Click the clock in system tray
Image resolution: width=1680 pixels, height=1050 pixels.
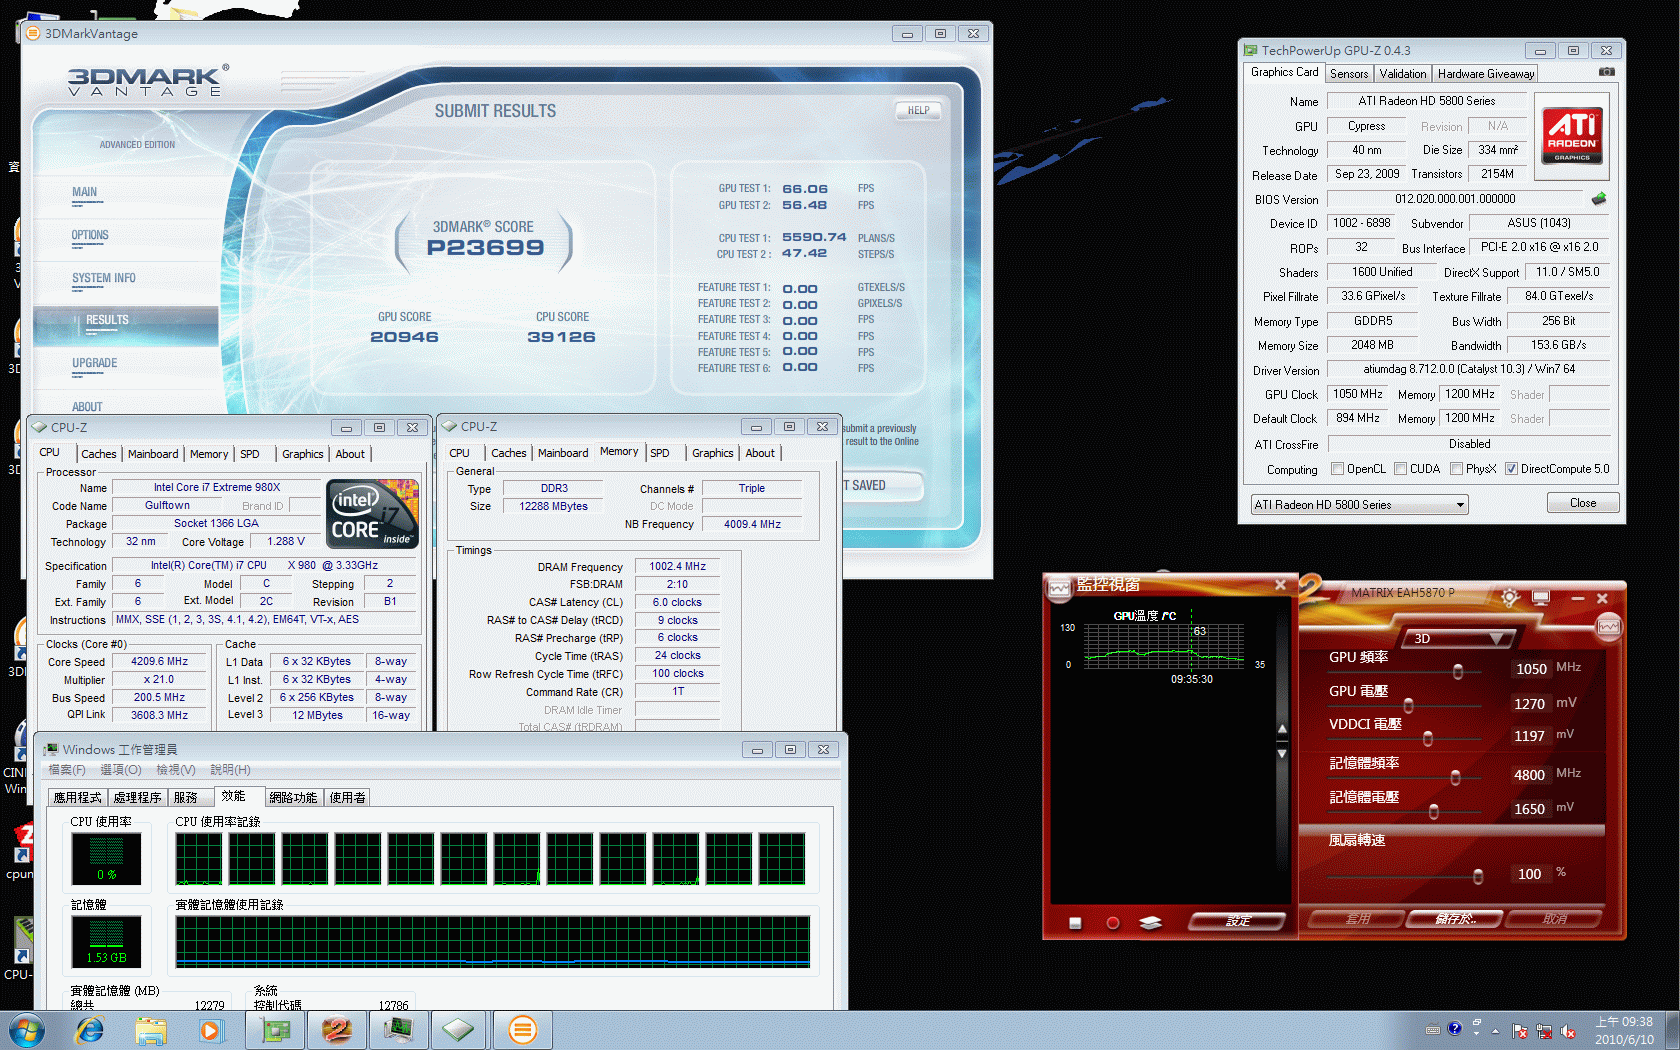point(1624,1030)
